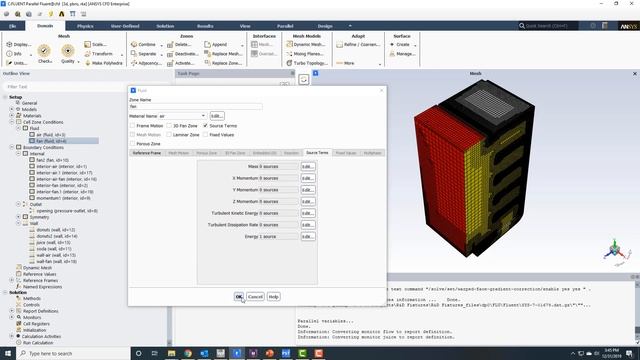Click the mesh Info icon
The image size is (640, 360).
(9, 54)
